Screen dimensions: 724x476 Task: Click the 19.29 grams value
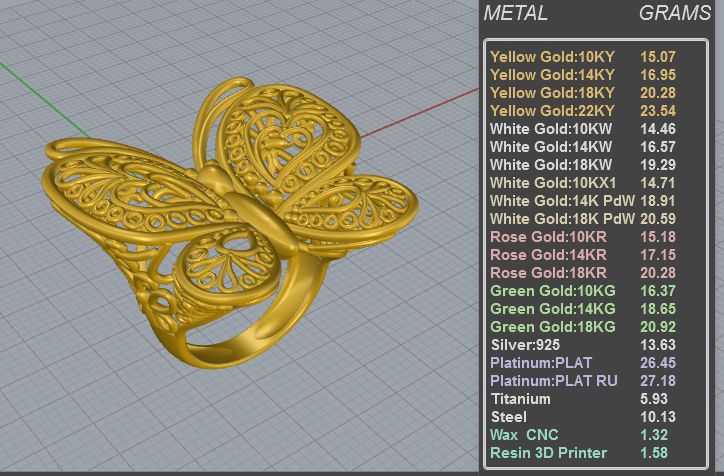click(x=658, y=165)
